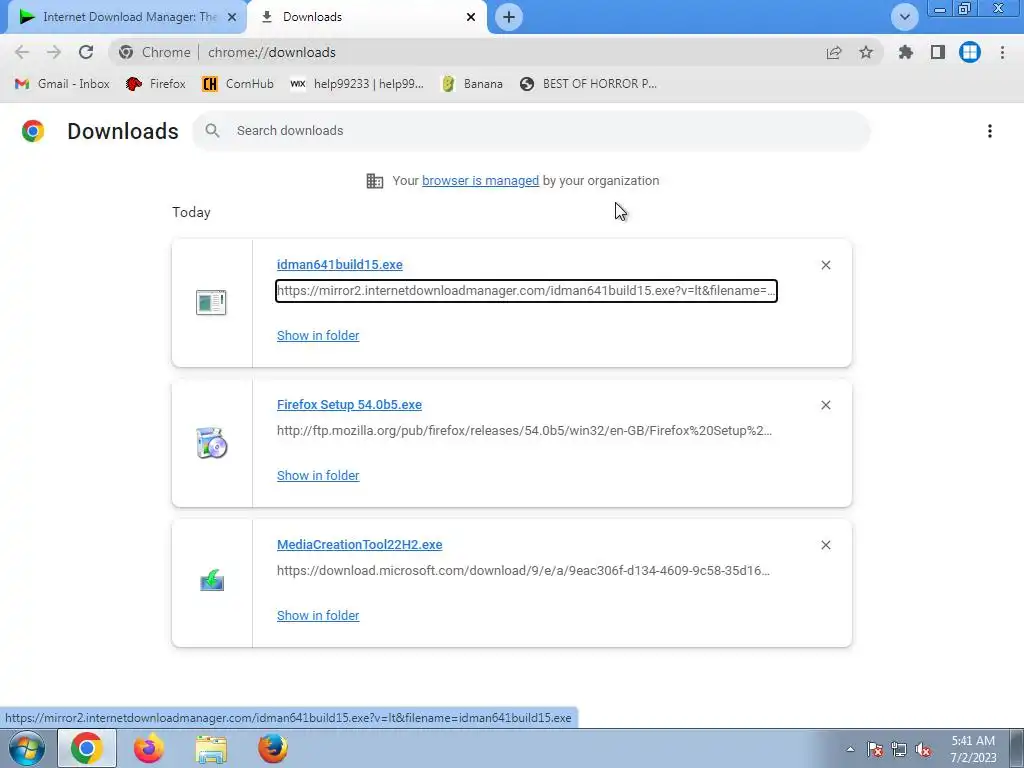1024x768 pixels.
Task: Select the Downloads tab
Action: point(366,17)
